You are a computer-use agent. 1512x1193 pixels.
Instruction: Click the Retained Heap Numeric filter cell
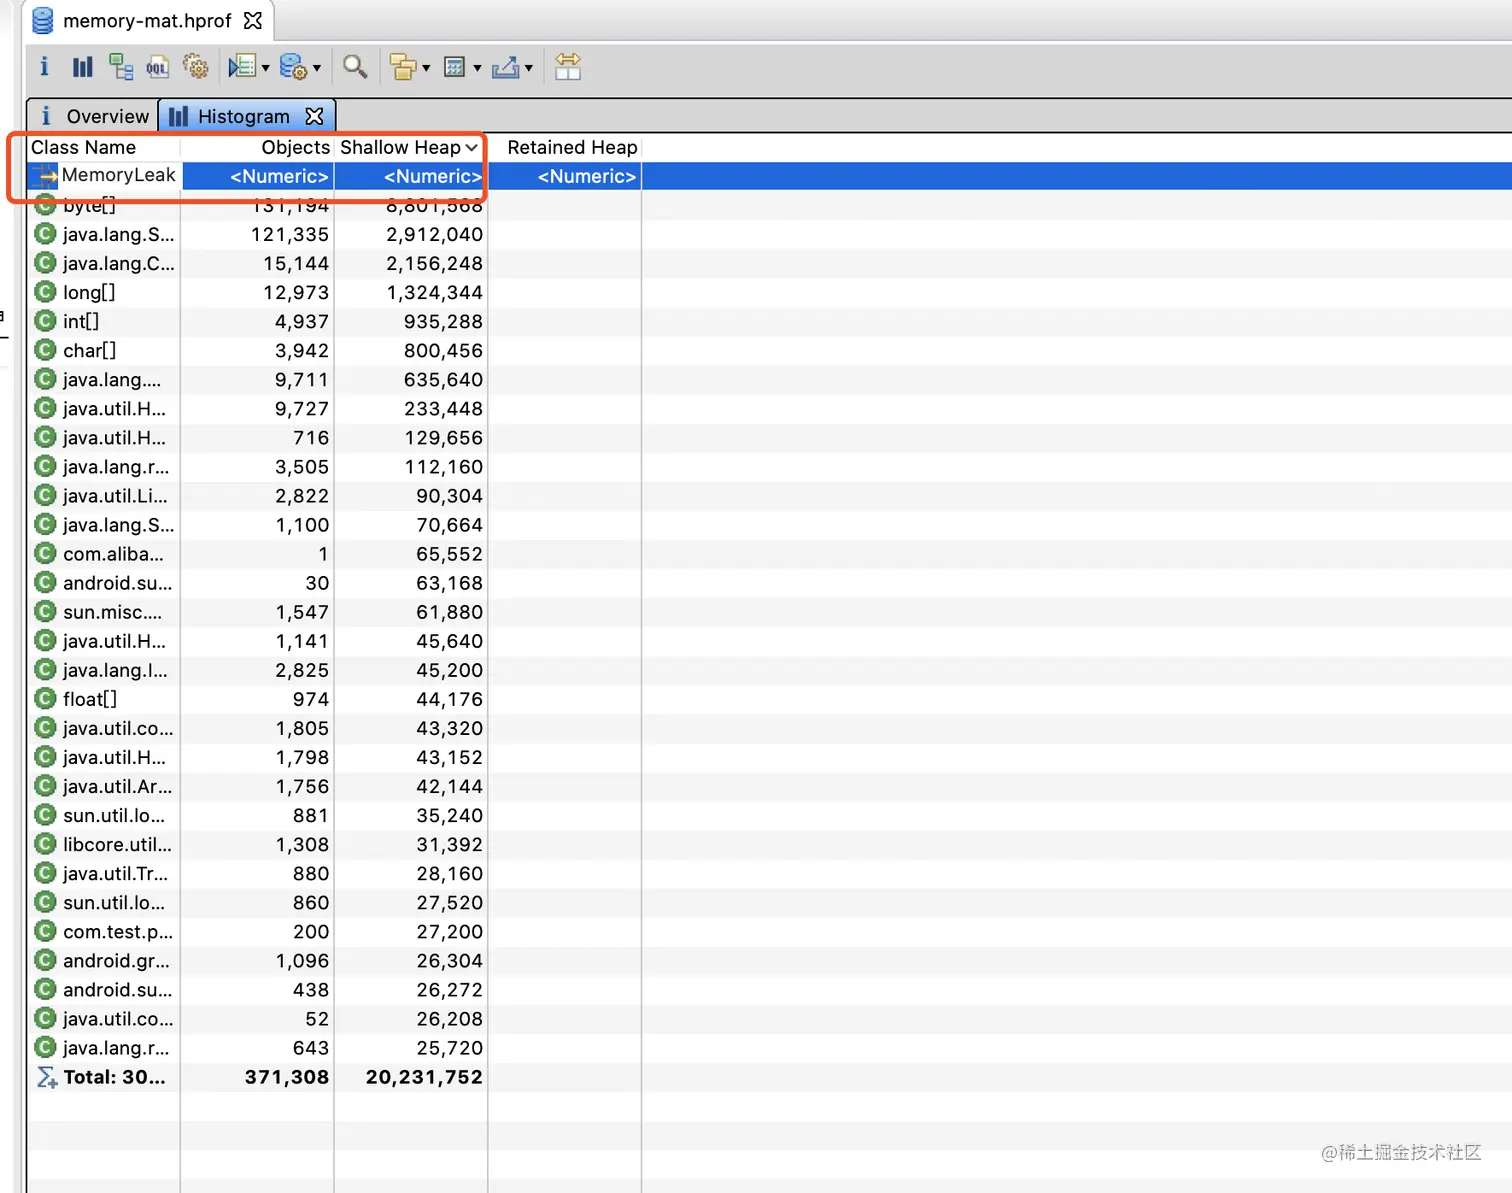coord(565,176)
